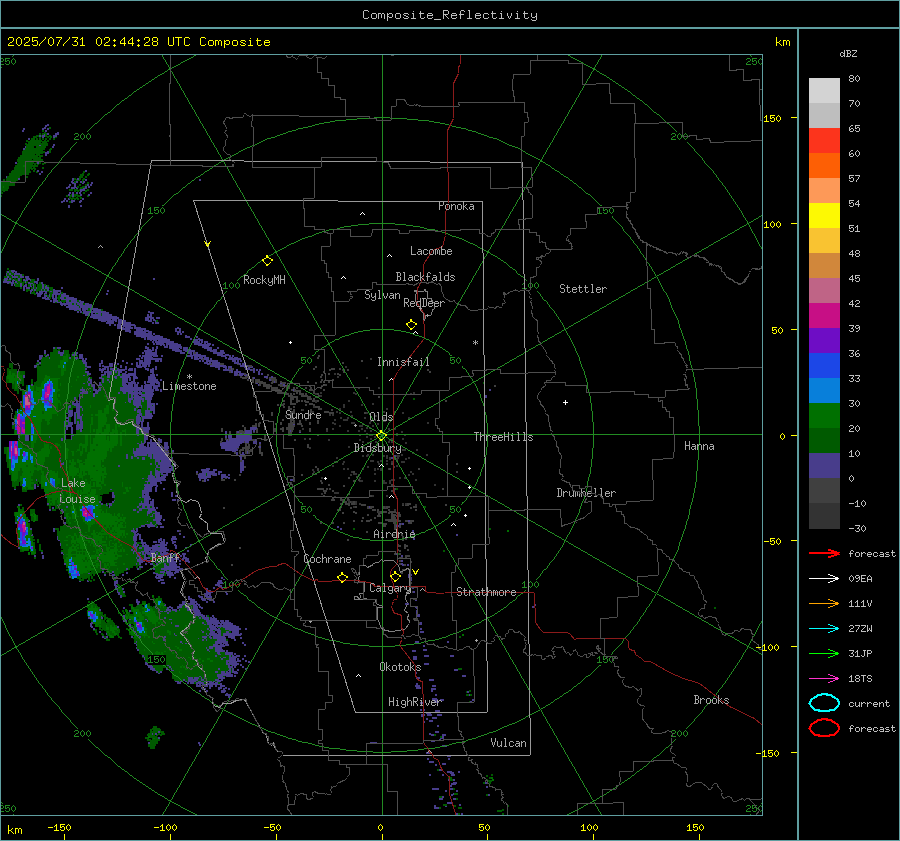Click the -150 tick on bottom km axis
Screen dimensions: 900x841
coord(60,827)
